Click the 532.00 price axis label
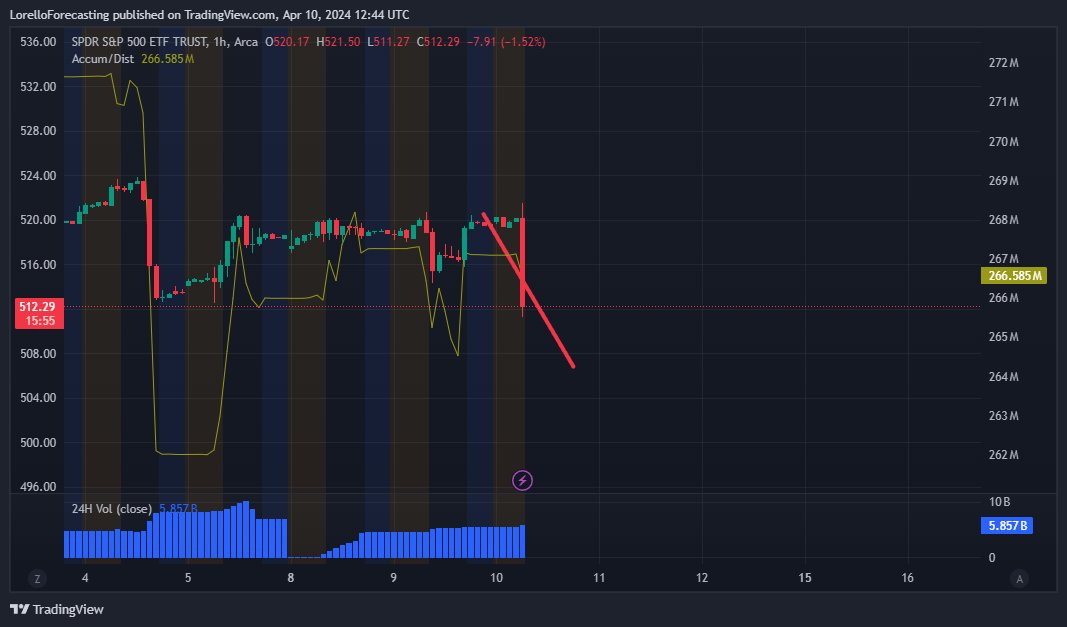The image size is (1067, 627). pos(38,86)
